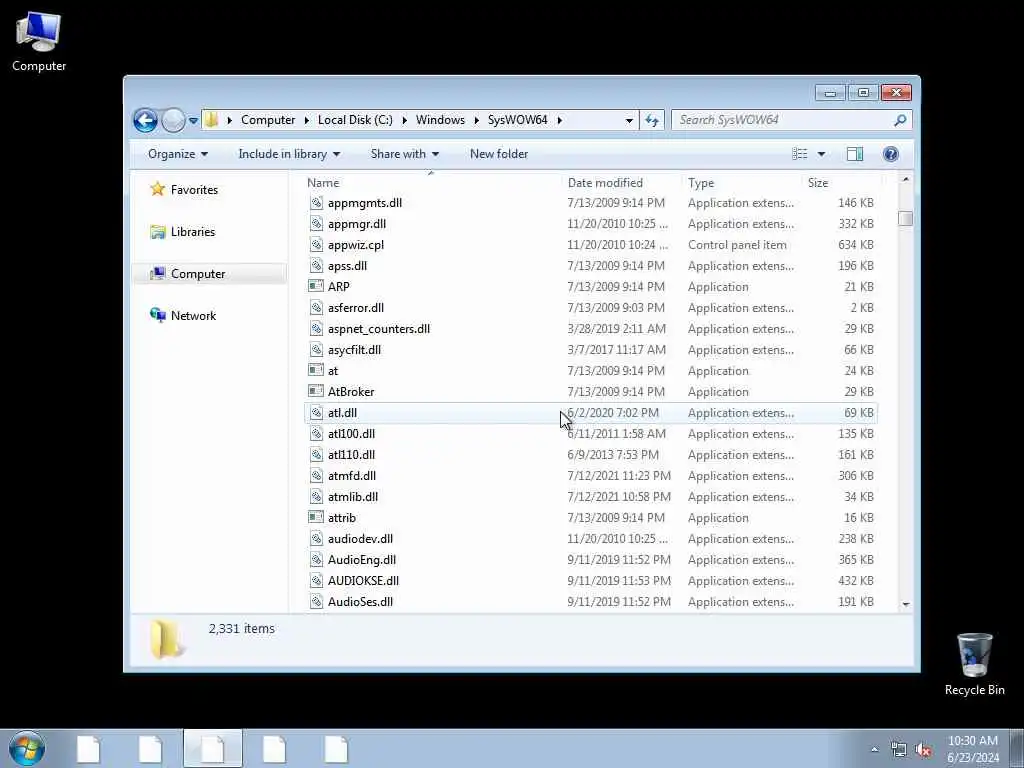Viewport: 1024px width, 768px height.
Task: Open the Windows Start button
Action: click(27, 748)
